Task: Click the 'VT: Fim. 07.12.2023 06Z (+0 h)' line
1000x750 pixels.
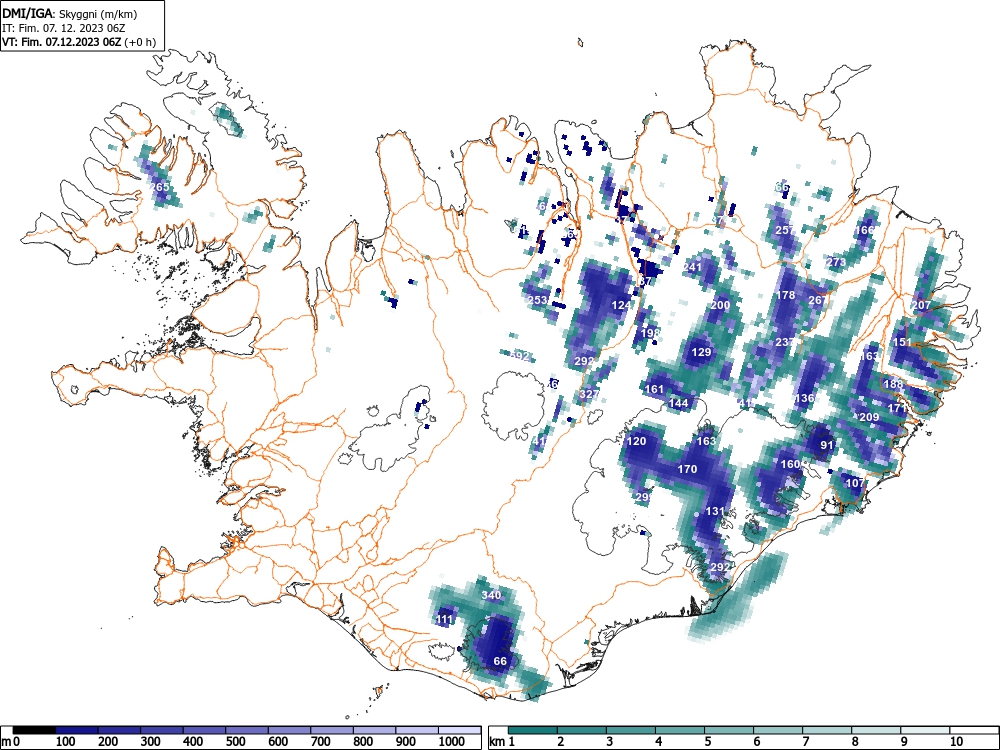Action: [x=78, y=42]
